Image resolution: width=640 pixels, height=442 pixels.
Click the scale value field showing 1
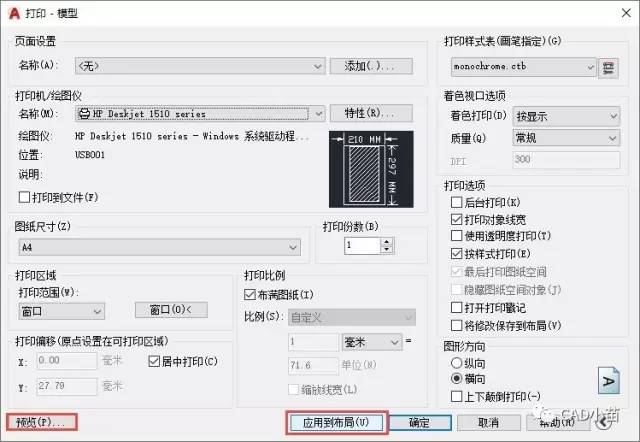(313, 342)
